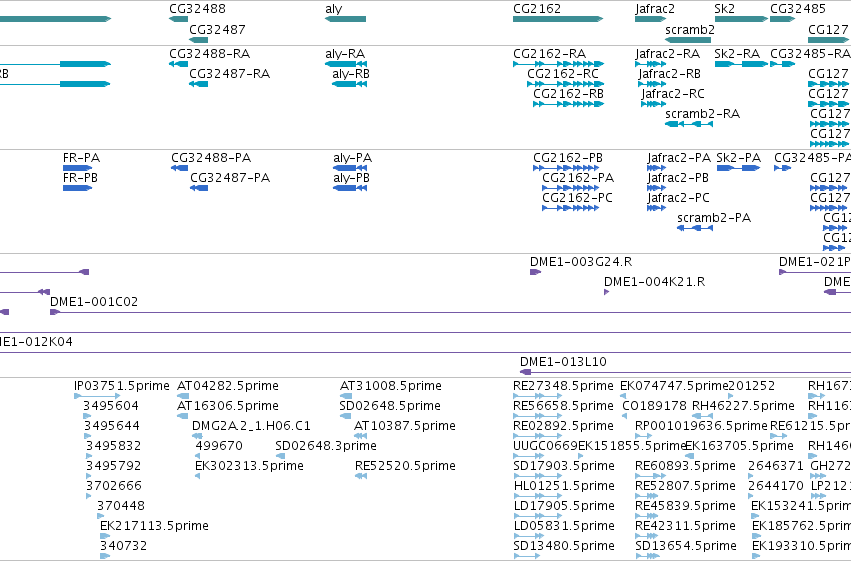Select the aly gene arrow
This screenshot has height=561, width=851.
point(345,19)
